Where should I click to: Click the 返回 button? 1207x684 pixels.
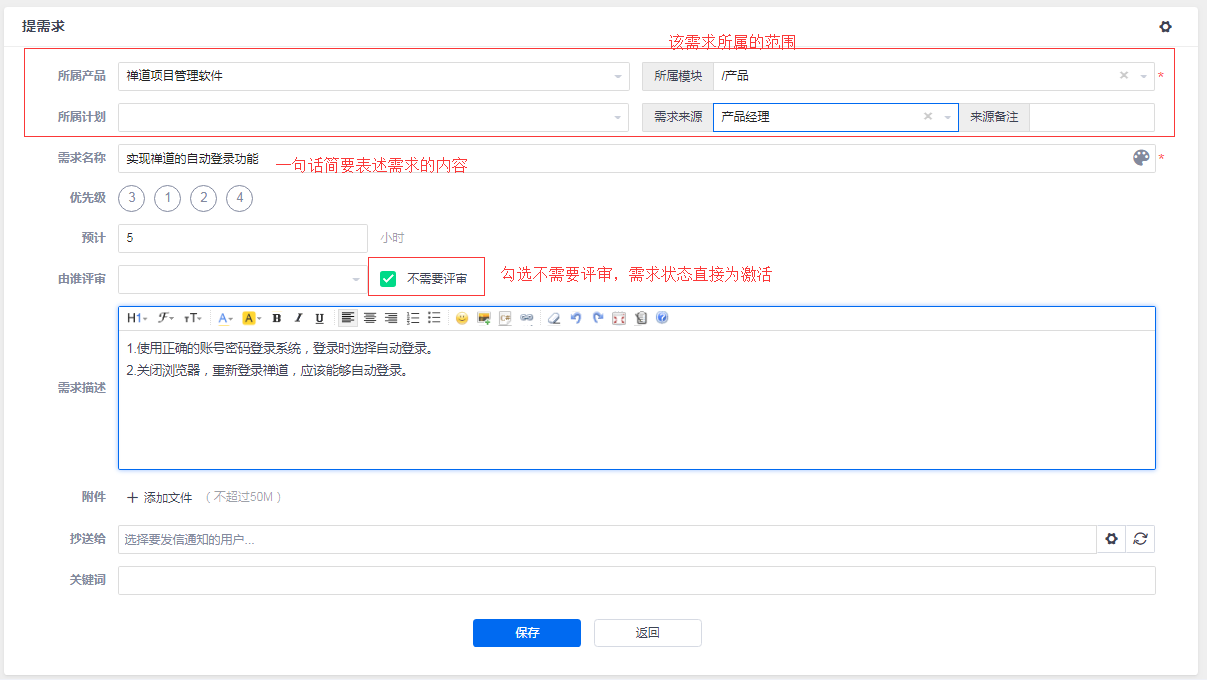[647, 633]
